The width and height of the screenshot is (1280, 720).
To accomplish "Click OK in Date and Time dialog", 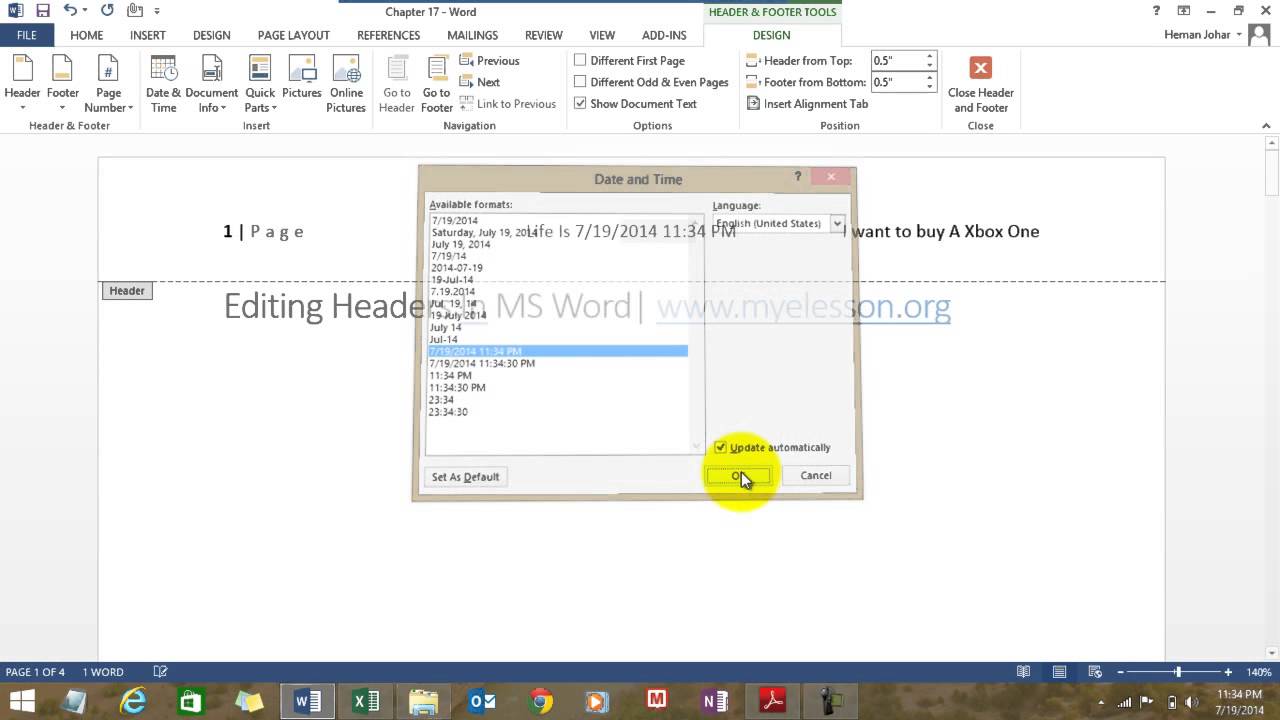I will tap(738, 476).
